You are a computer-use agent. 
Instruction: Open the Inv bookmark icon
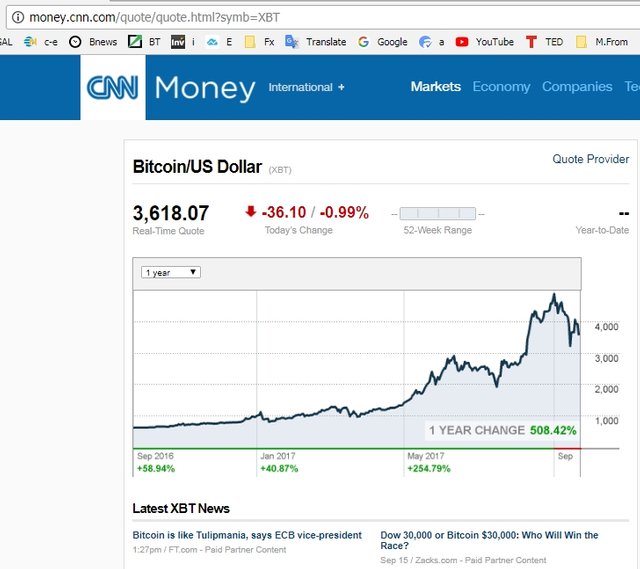tap(178, 42)
